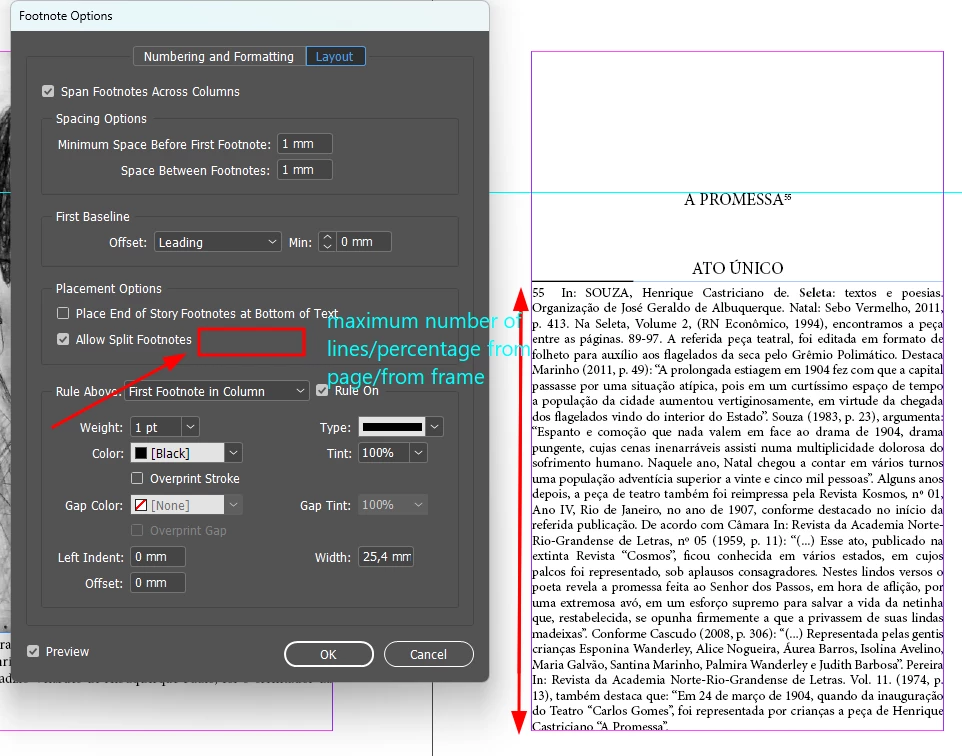Enable Overprint Stroke checkbox
Image resolution: width=962 pixels, height=756 pixels.
tap(137, 478)
